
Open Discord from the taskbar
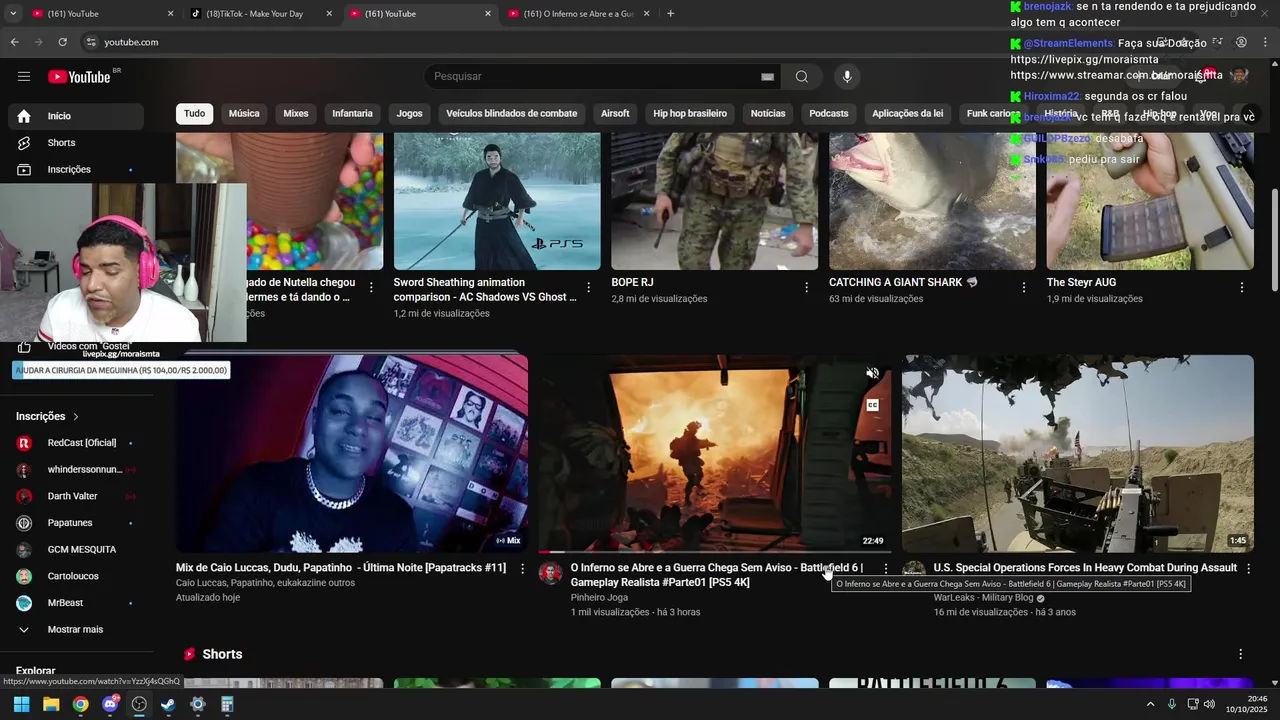coord(110,704)
